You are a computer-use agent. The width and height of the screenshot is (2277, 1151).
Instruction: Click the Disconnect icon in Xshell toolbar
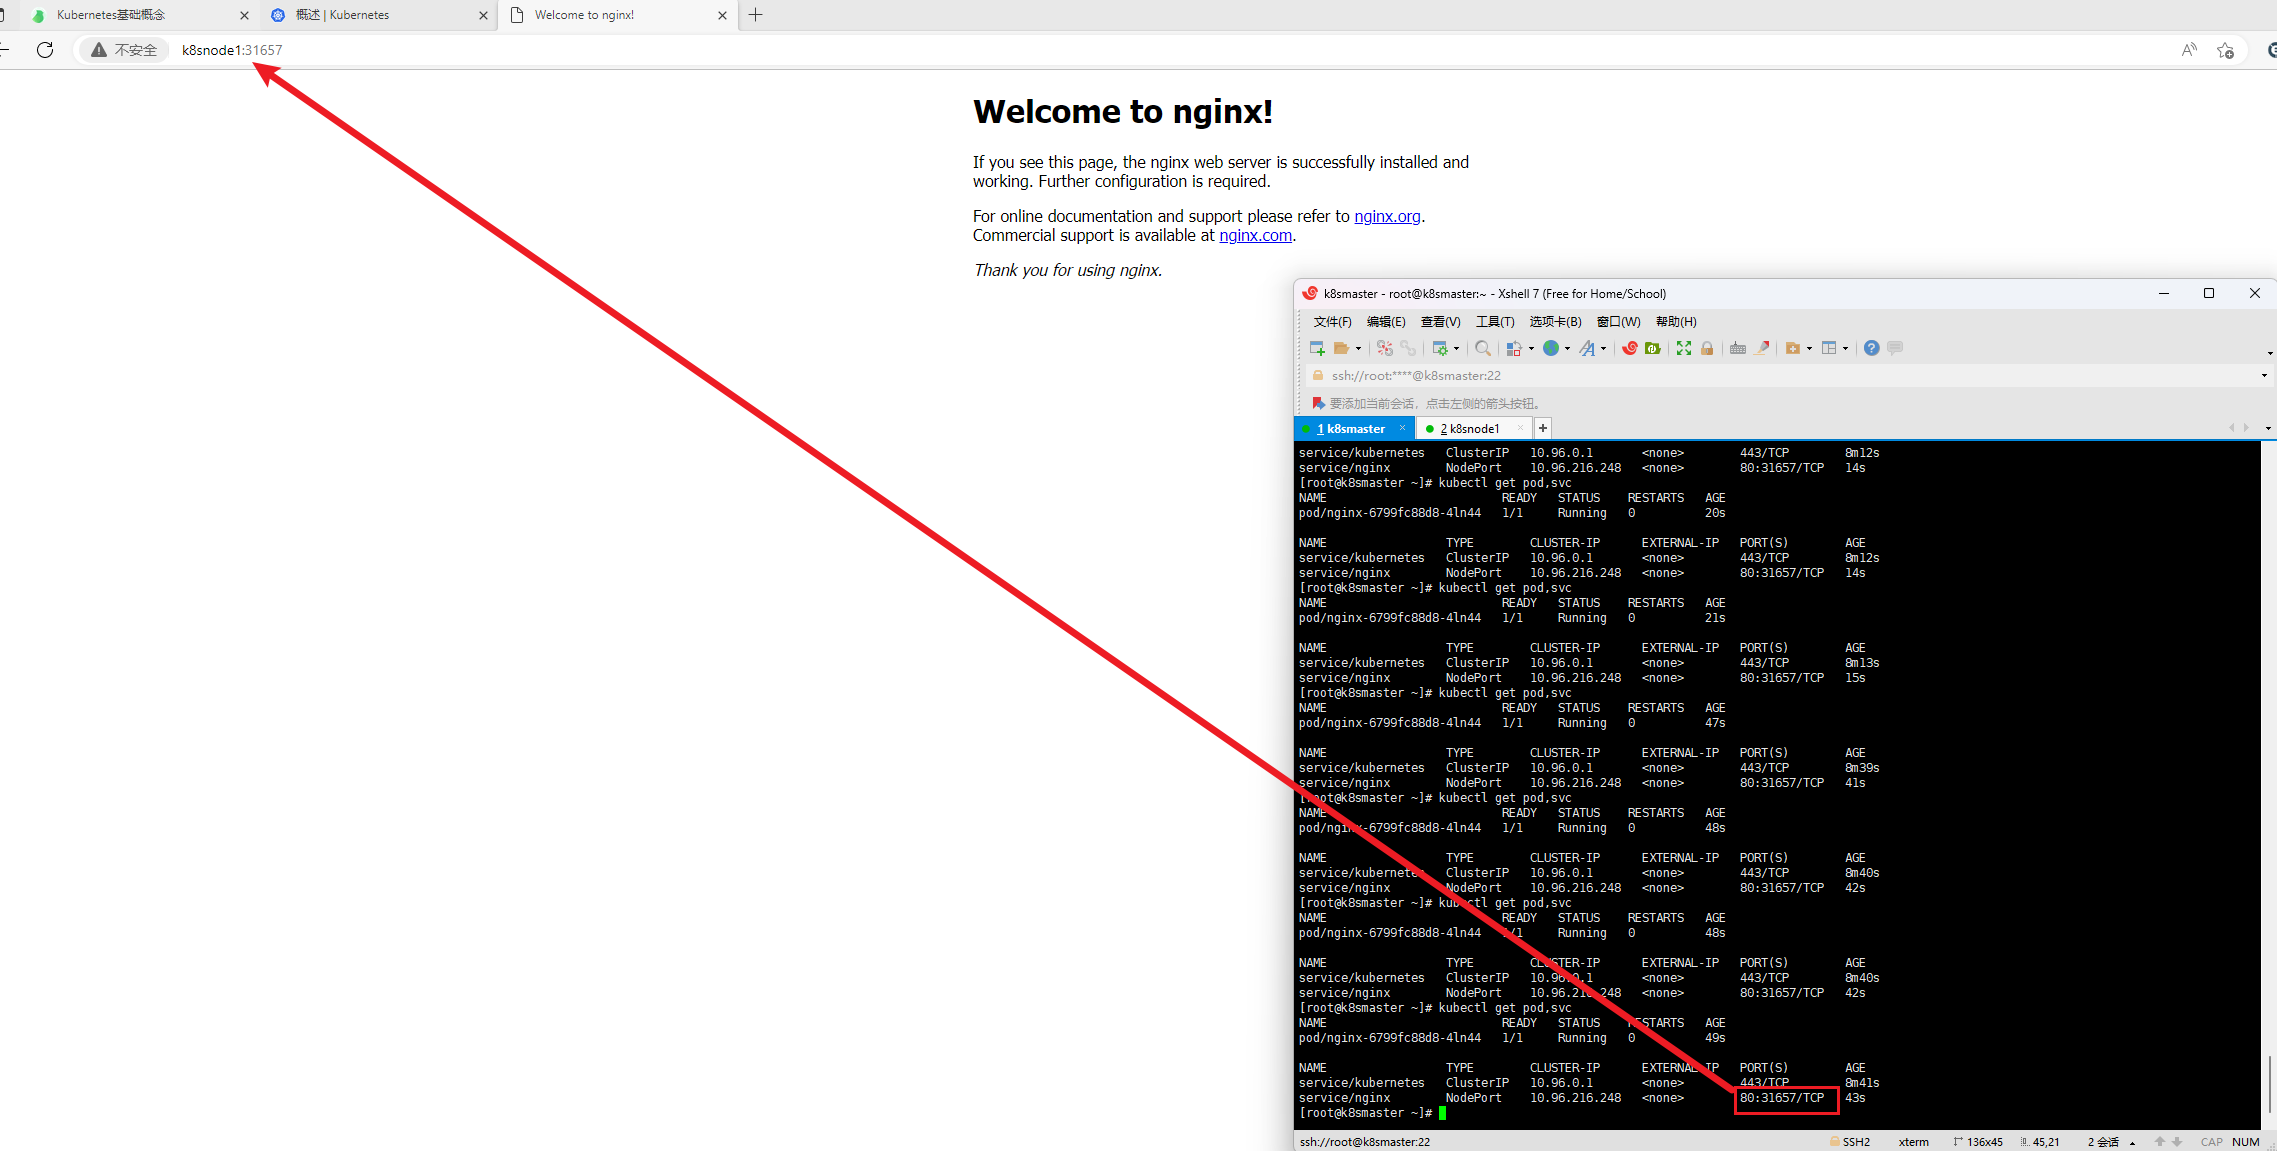point(1385,348)
